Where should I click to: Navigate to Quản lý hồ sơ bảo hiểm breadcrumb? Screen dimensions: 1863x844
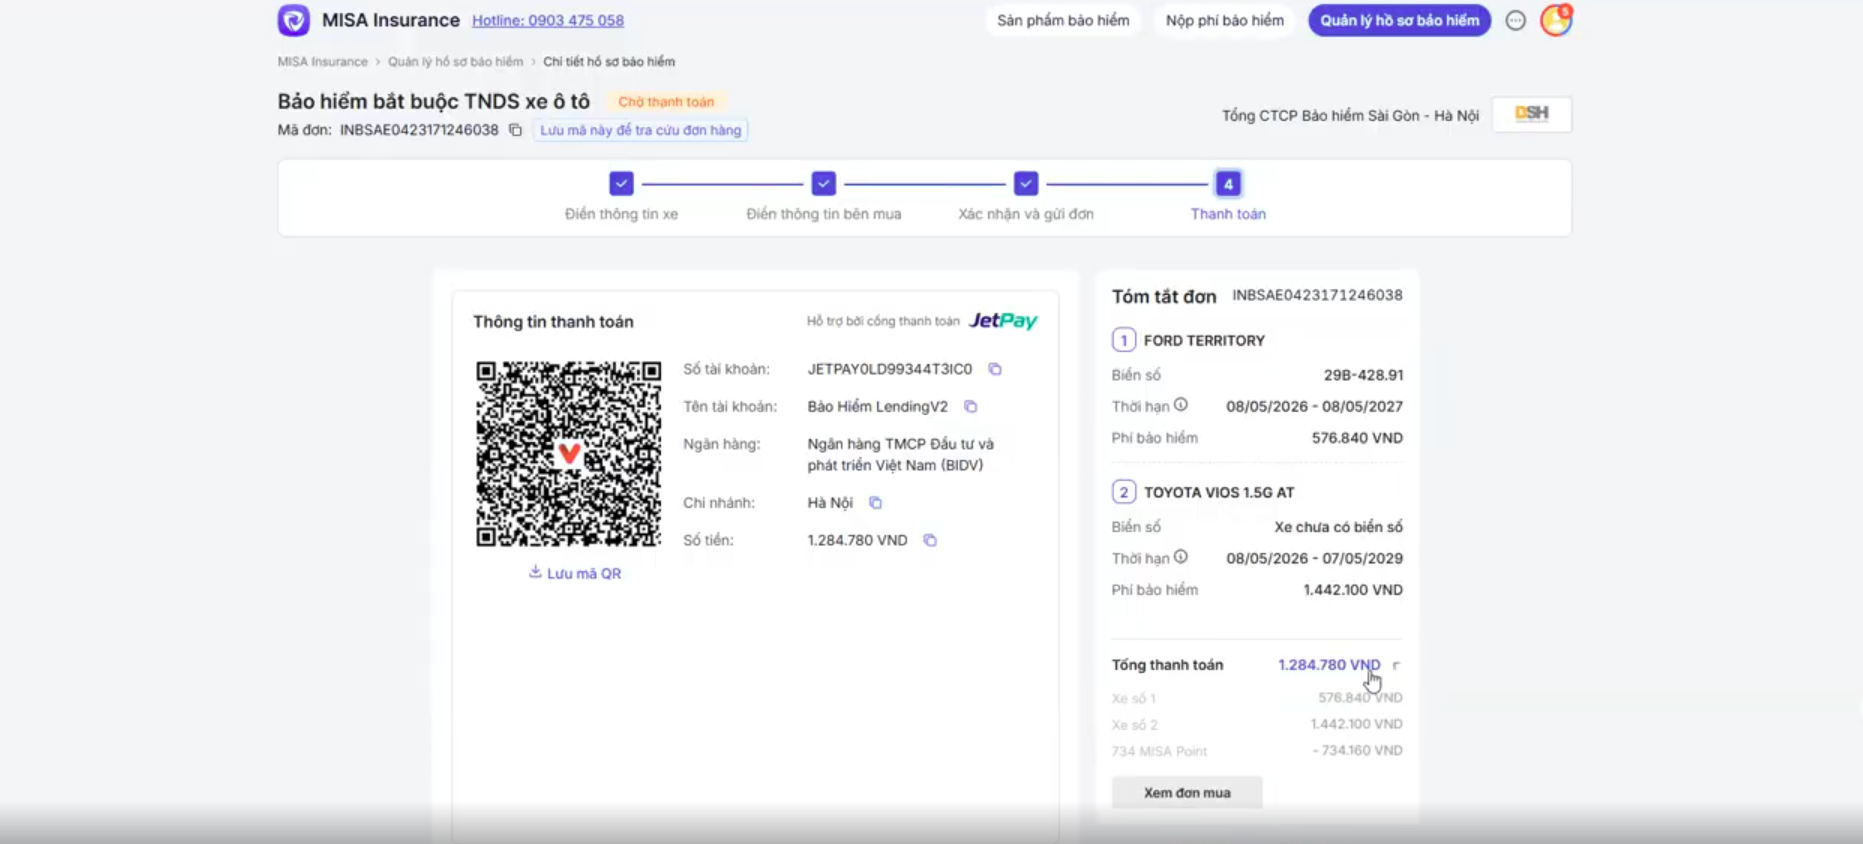click(455, 62)
